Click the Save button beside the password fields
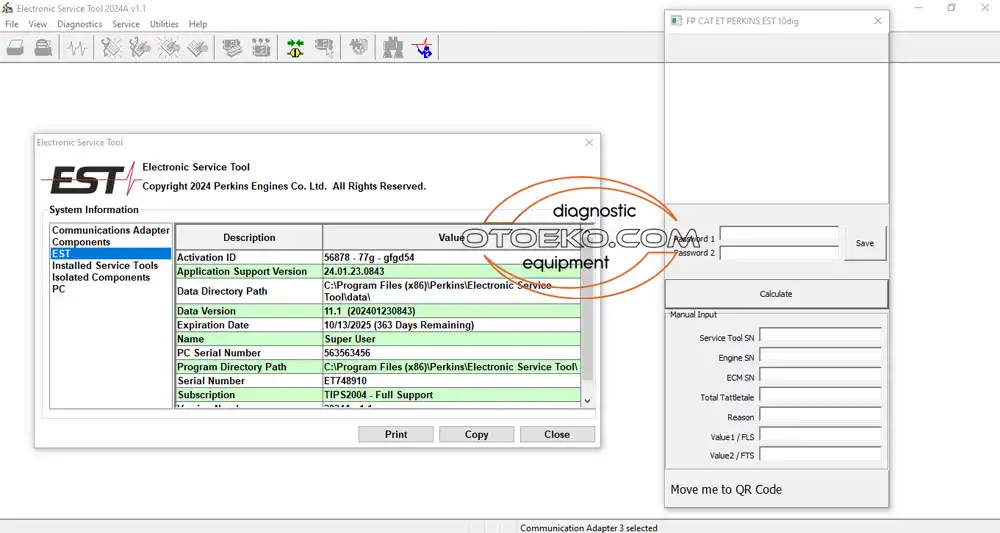Viewport: 1000px width, 533px height. (865, 243)
